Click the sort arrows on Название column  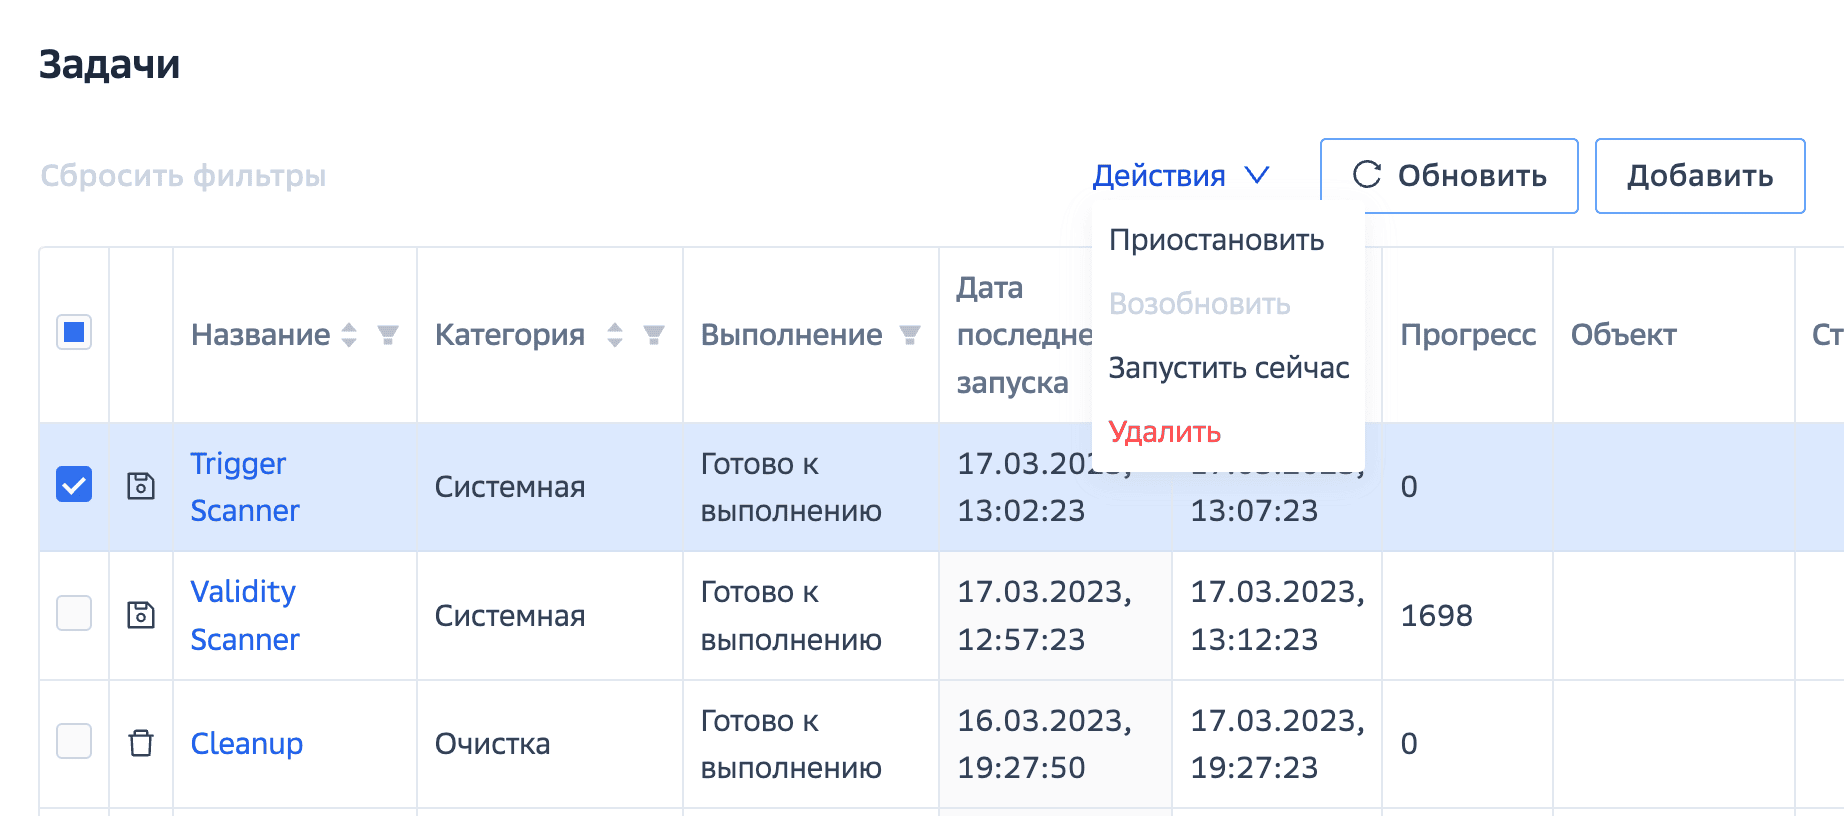[x=349, y=335]
